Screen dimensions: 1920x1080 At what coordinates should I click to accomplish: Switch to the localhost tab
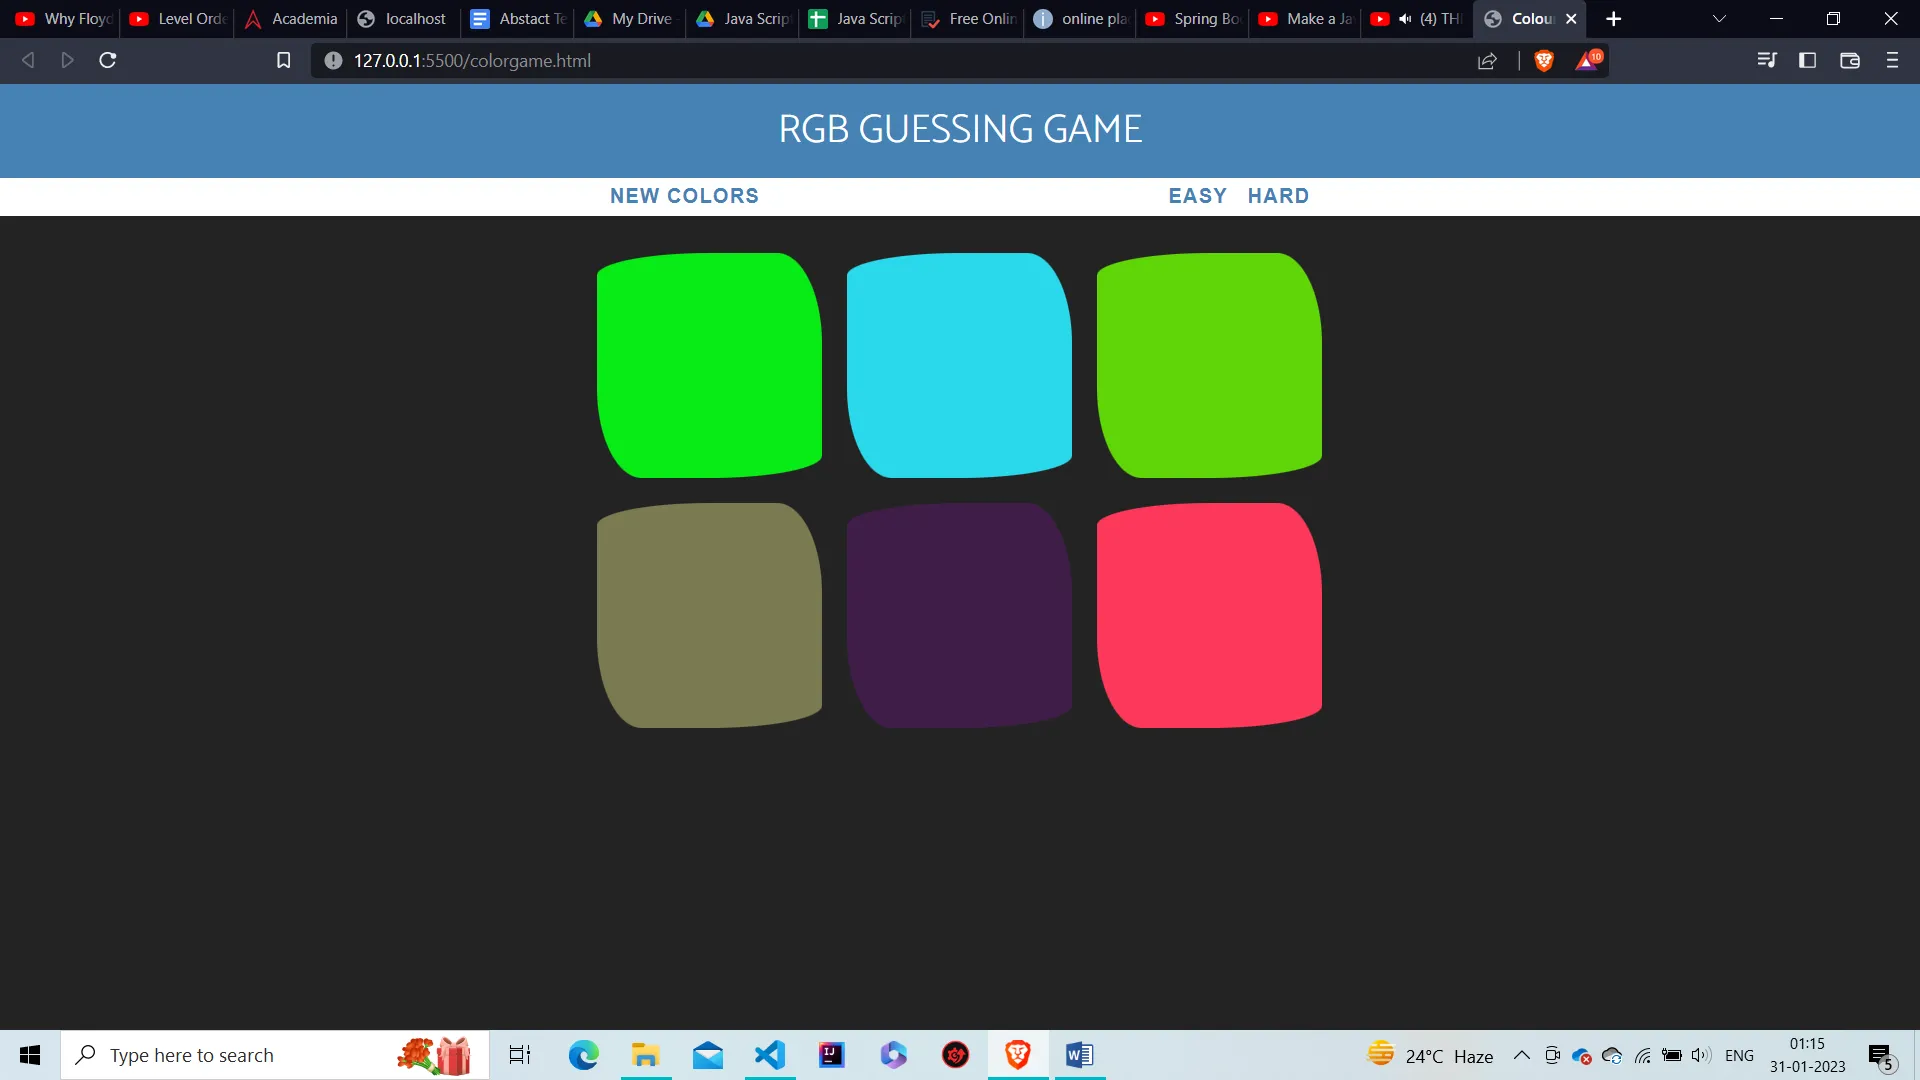click(402, 18)
